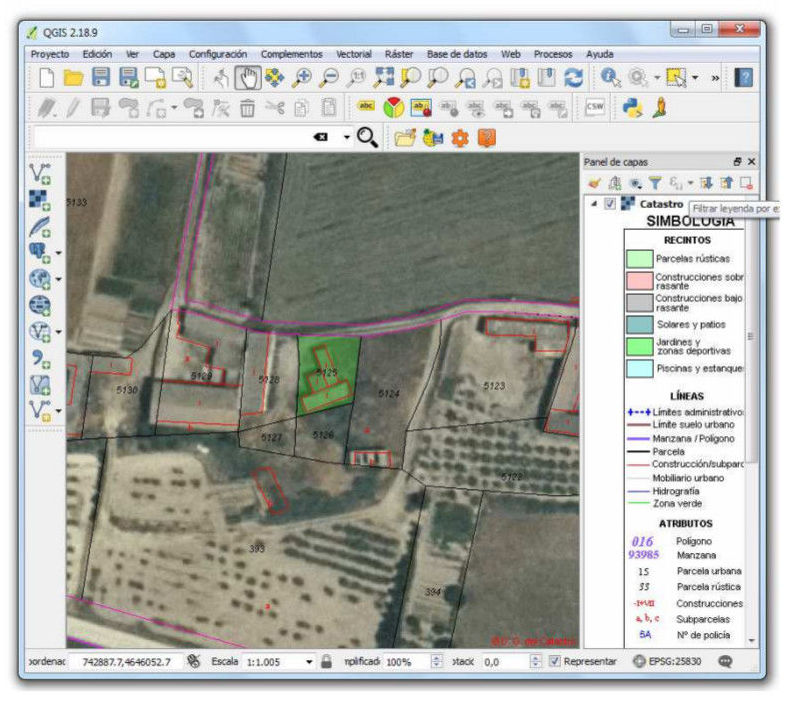
Task: Expand hidden toolbar items with chevron
Action: coord(715,78)
